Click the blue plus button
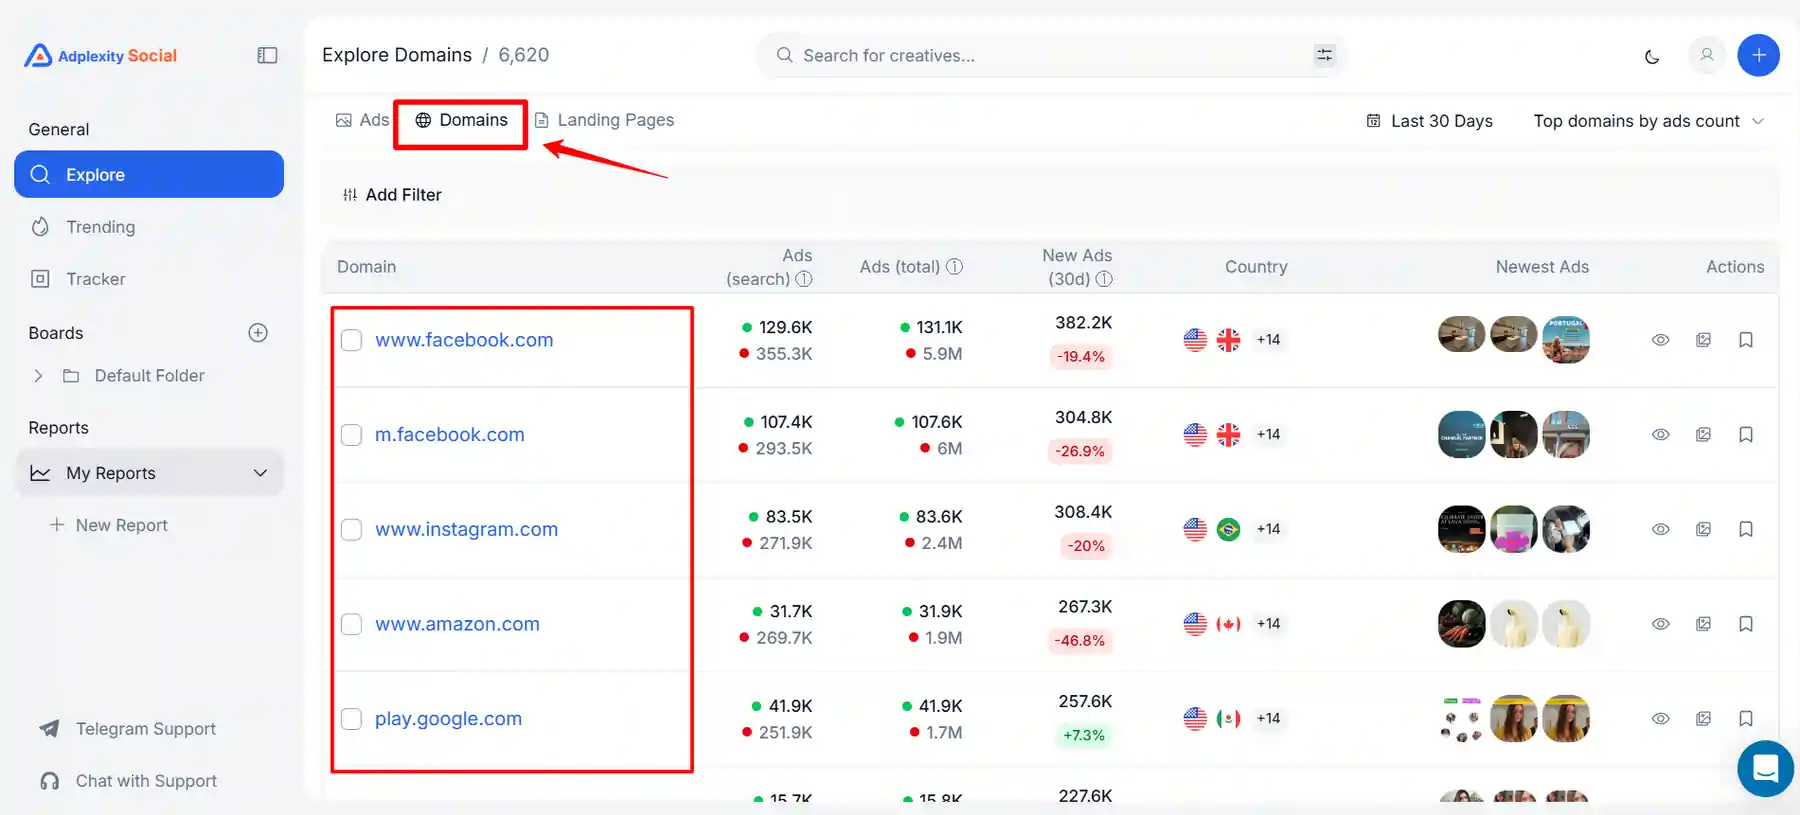The height and width of the screenshot is (815, 1800). pos(1758,55)
